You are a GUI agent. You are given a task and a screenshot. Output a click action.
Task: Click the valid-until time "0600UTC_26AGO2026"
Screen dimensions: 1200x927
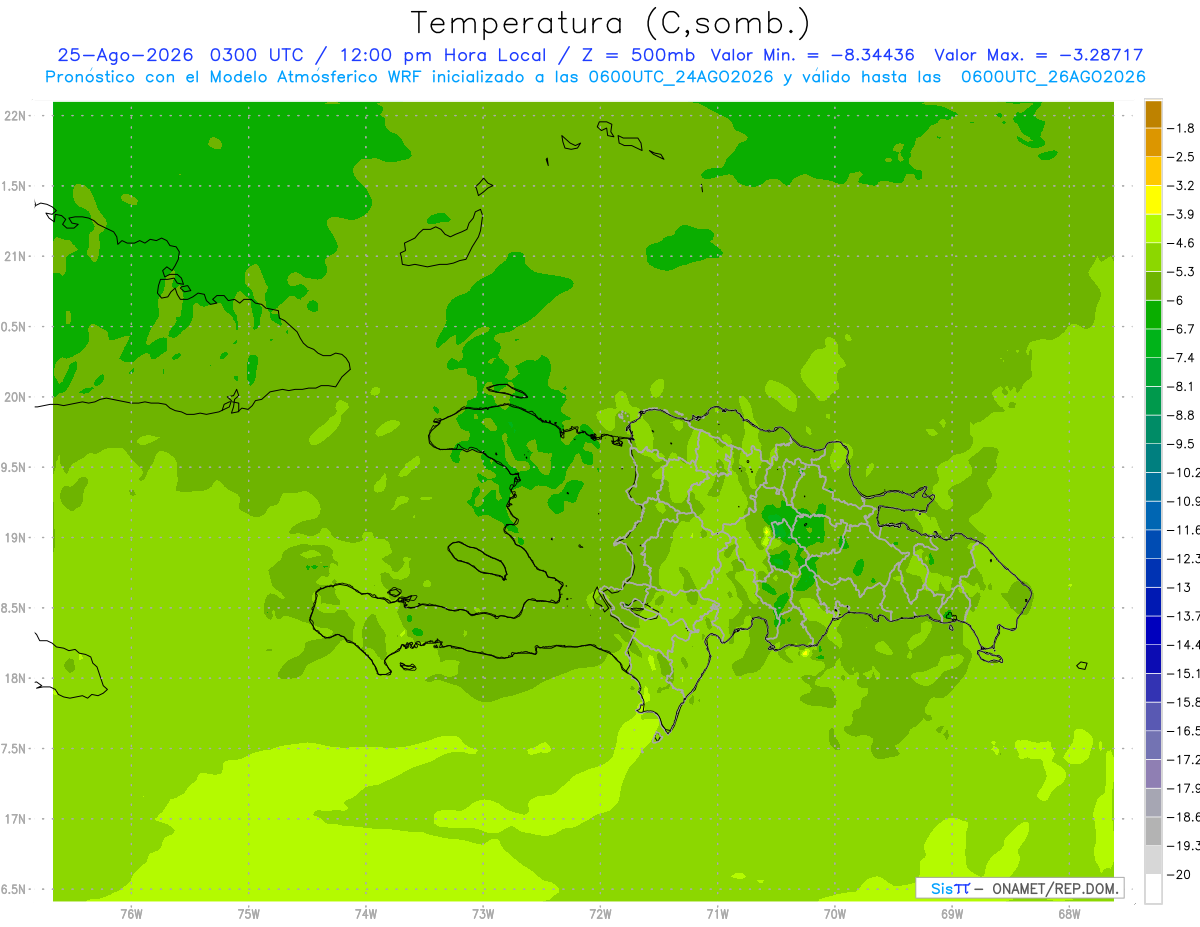click(1053, 76)
